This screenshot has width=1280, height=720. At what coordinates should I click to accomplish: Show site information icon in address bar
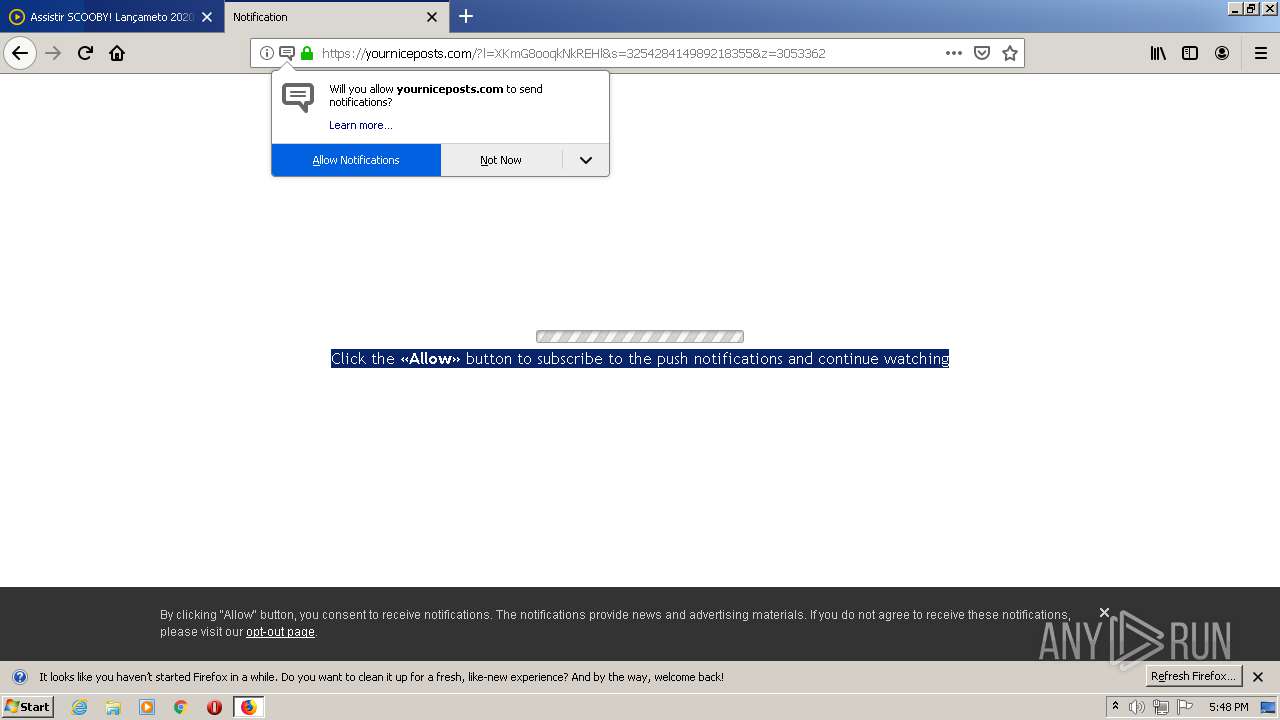point(267,53)
